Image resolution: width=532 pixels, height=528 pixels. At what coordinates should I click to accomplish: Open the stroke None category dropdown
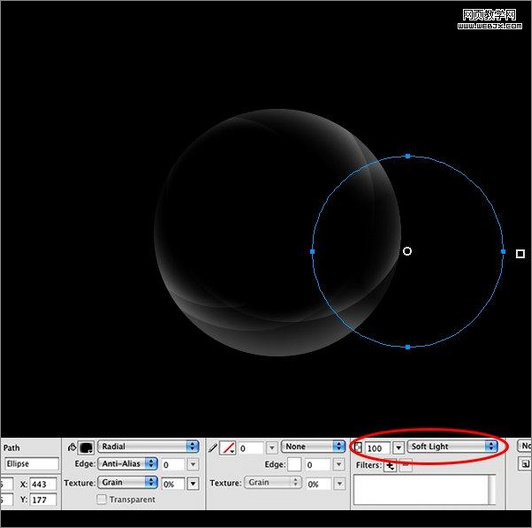coord(313,446)
